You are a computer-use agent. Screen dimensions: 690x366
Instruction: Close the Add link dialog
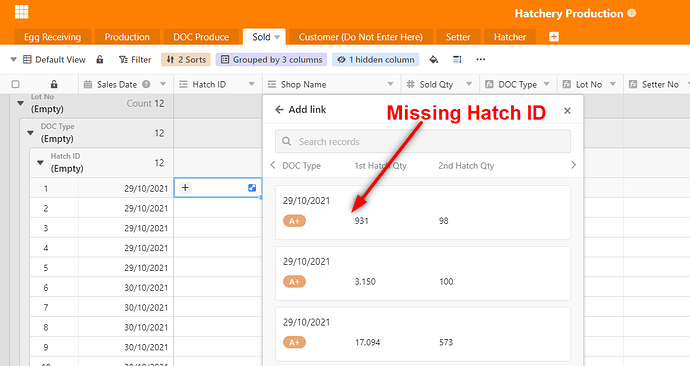[x=567, y=110]
